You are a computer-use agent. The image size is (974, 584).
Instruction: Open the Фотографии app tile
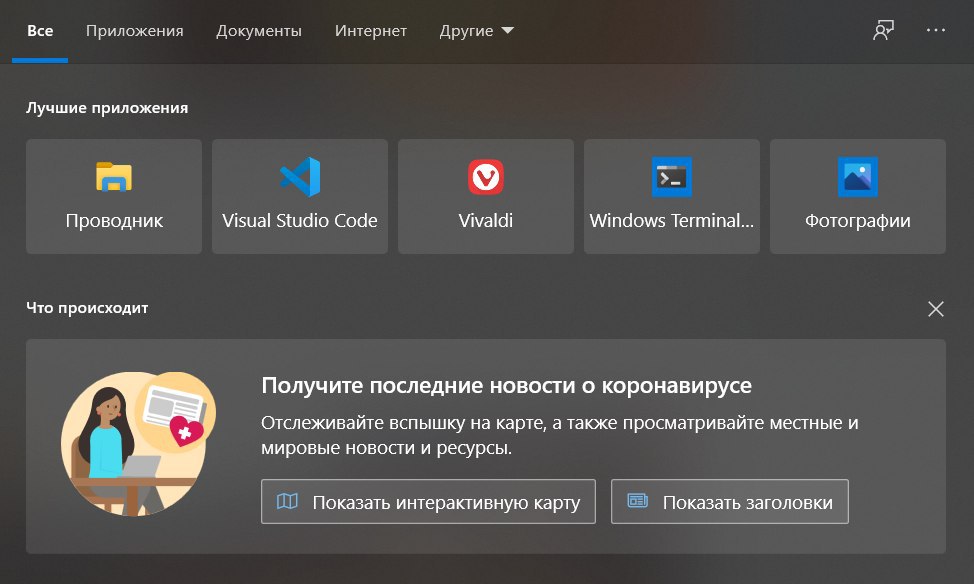click(x=858, y=196)
